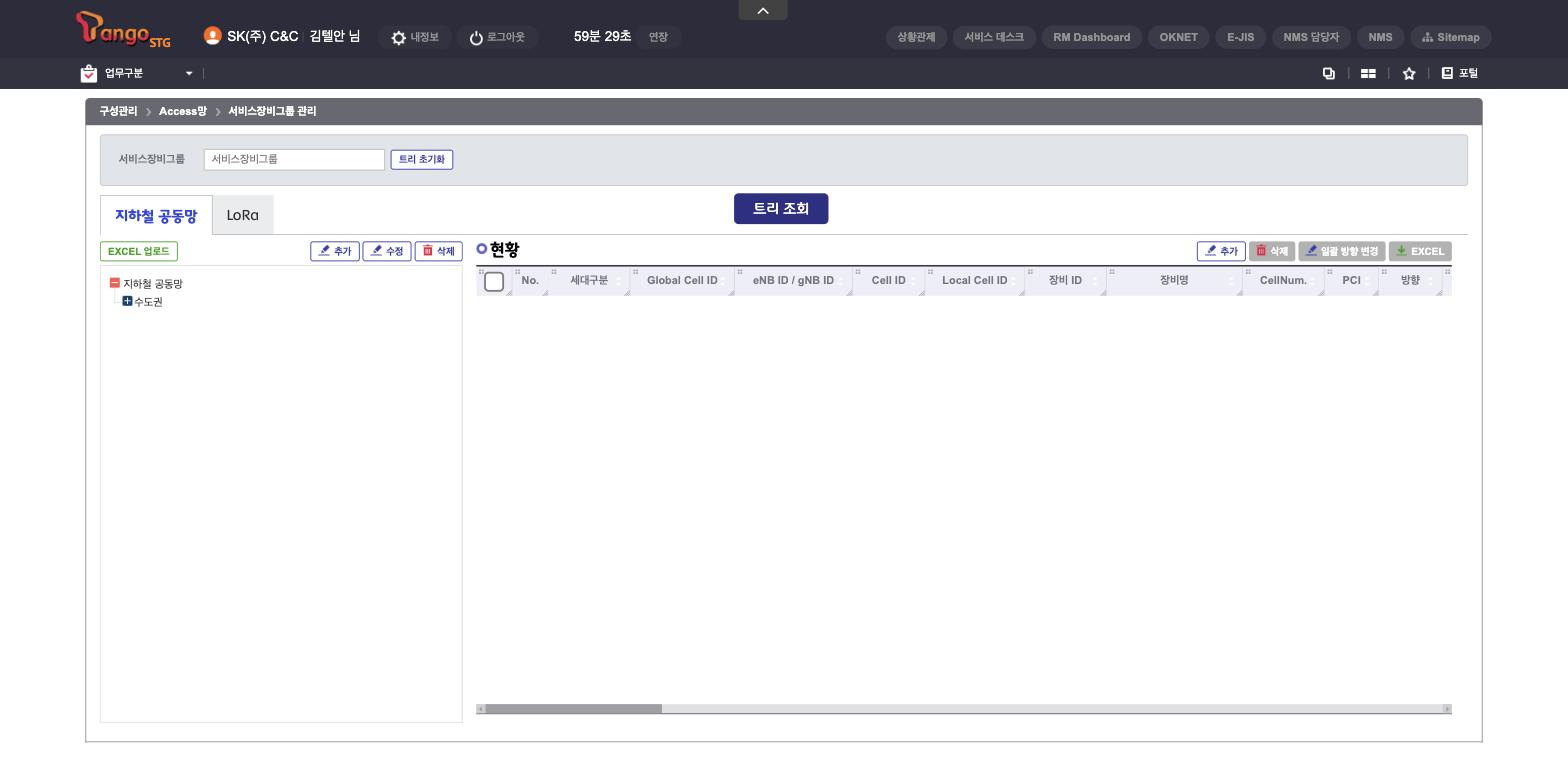
Task: Click 연장 to extend the session
Action: pyautogui.click(x=658, y=37)
